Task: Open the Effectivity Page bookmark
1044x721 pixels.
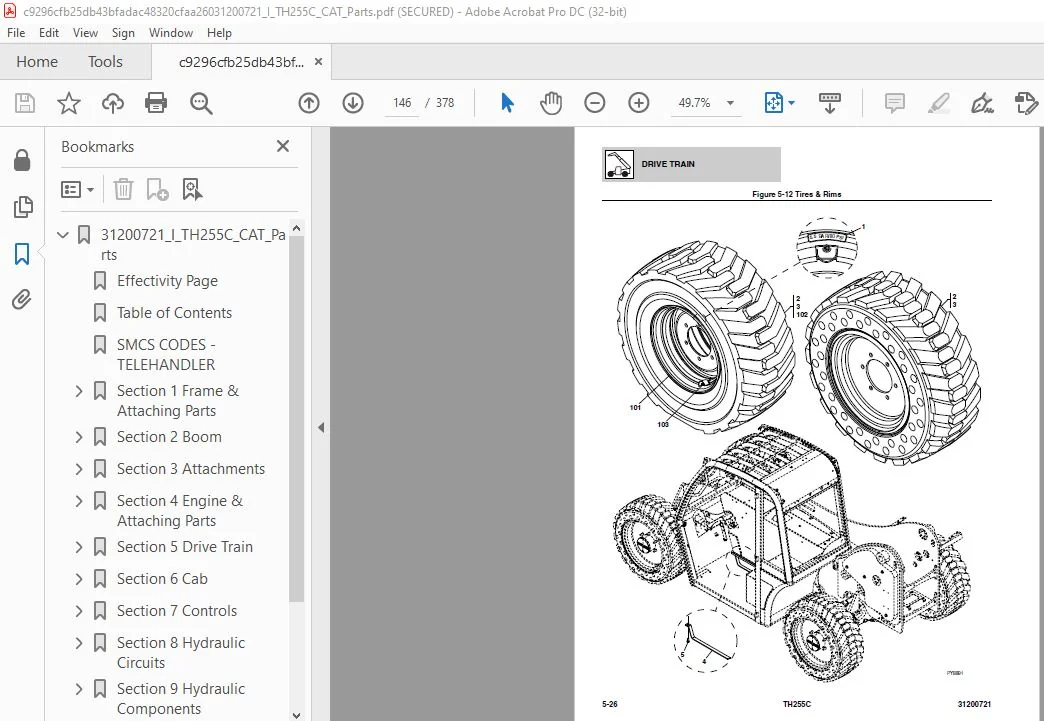Action: click(167, 281)
